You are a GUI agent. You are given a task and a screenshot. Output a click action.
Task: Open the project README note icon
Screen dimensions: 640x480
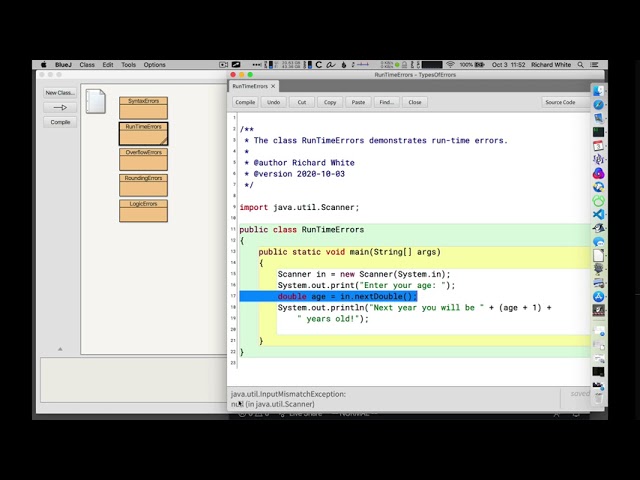click(x=96, y=101)
